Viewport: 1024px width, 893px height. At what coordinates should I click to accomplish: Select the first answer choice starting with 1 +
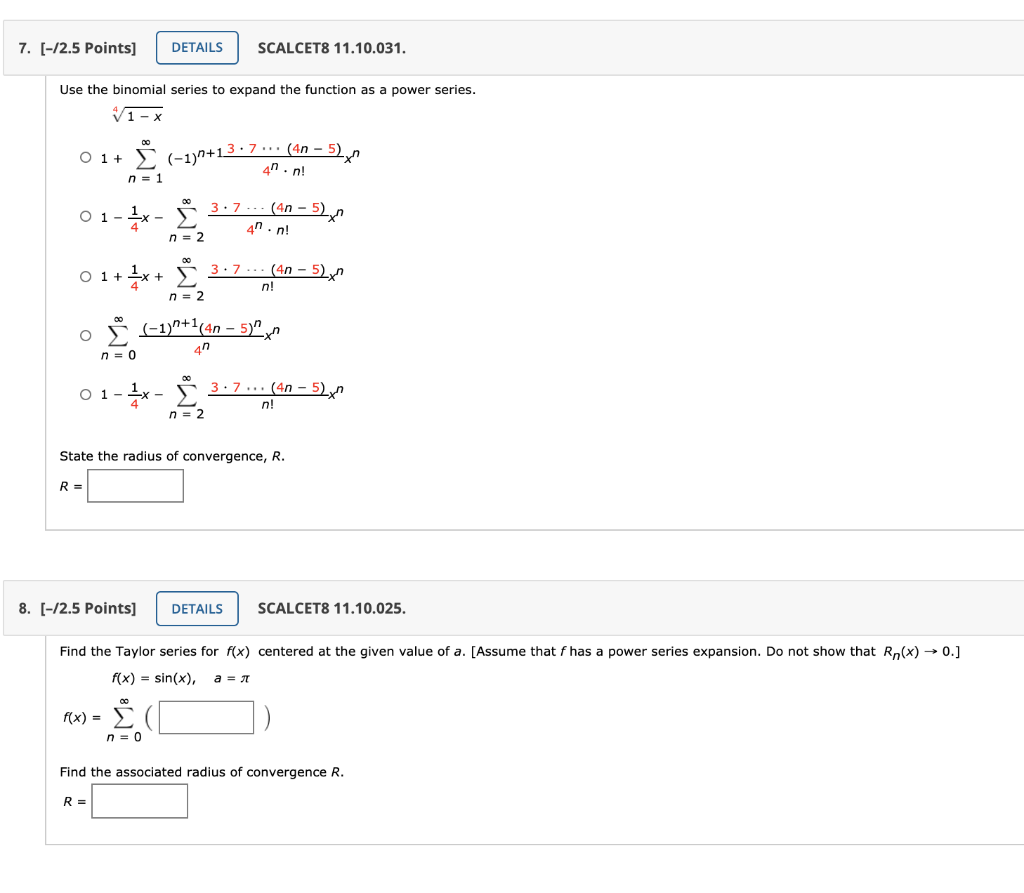click(86, 157)
